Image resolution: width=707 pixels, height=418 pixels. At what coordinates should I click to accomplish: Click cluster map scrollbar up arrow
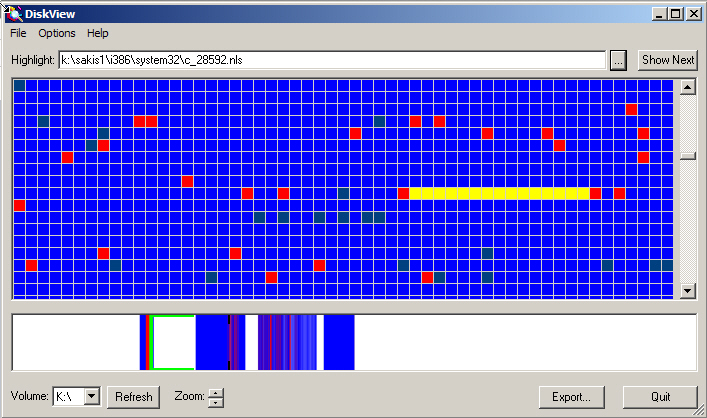click(687, 87)
